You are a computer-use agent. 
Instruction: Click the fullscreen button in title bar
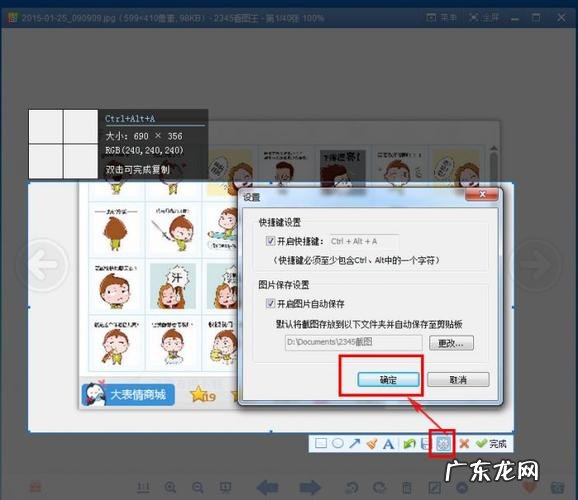click(484, 17)
